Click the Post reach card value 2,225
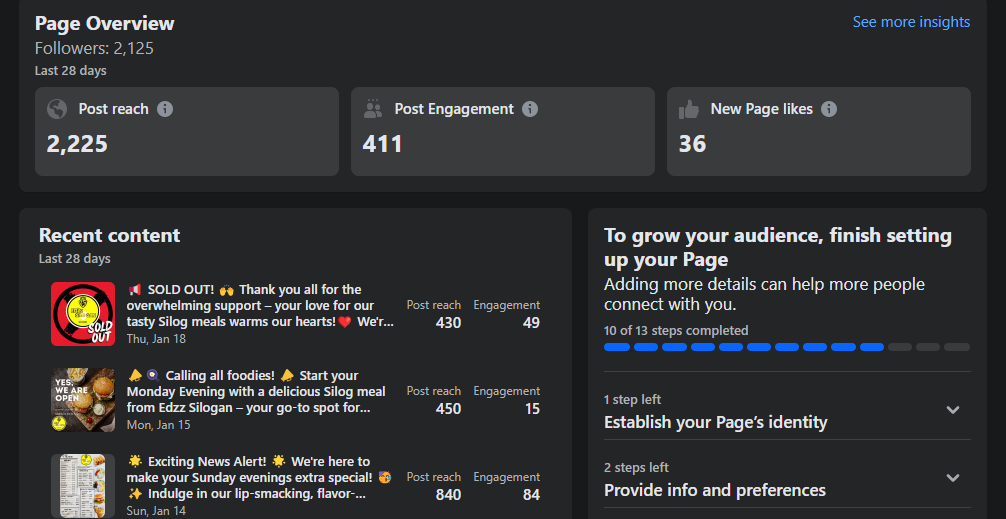Screen dimensions: 1006x519 [x=77, y=144]
